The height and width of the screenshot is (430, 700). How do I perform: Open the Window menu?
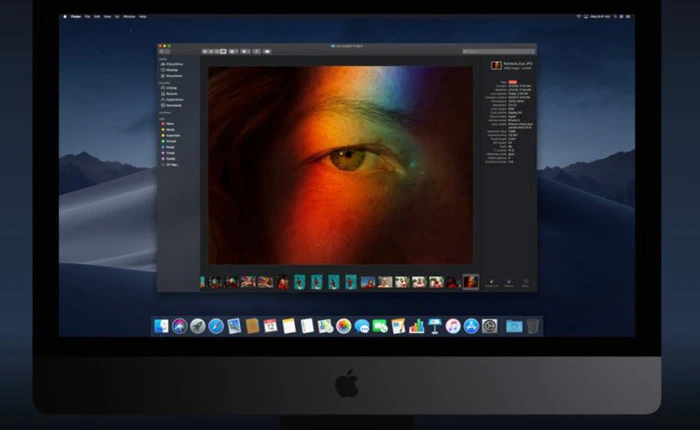tap(129, 17)
